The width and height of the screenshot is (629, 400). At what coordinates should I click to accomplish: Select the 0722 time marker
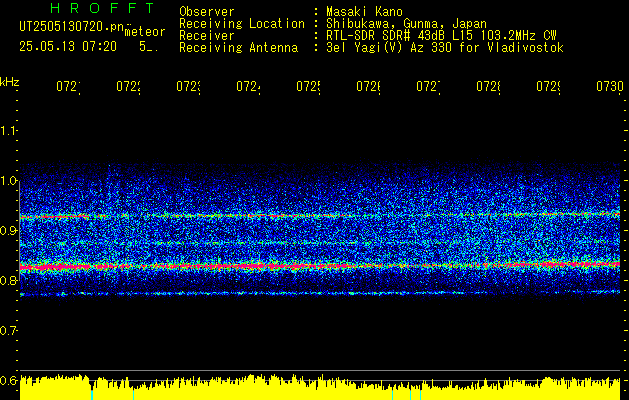tap(128, 87)
